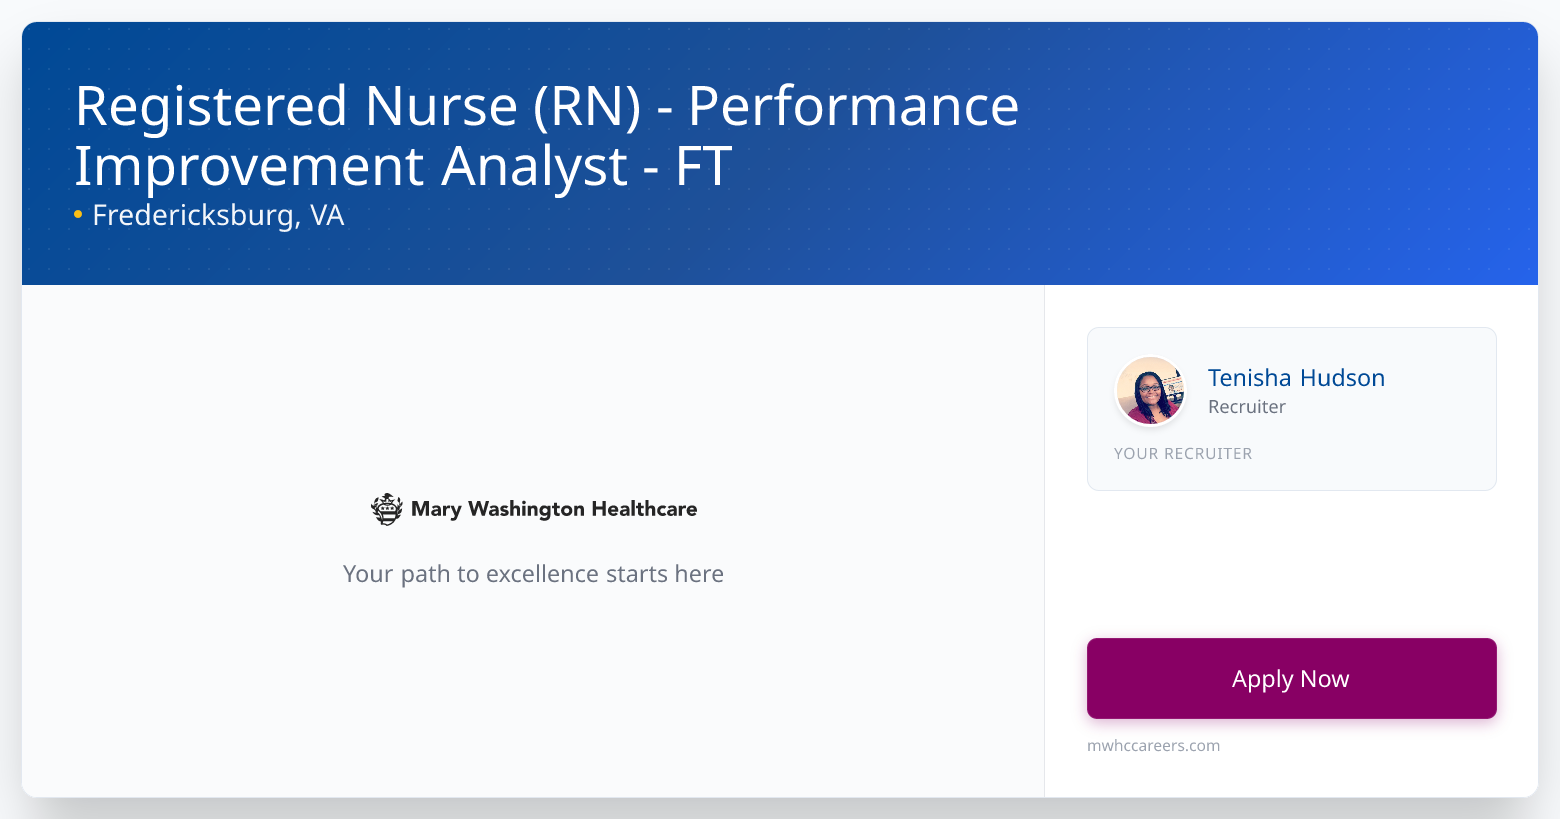Click the Fredericksburg, VA location text
The image size is (1560, 819).
click(218, 214)
